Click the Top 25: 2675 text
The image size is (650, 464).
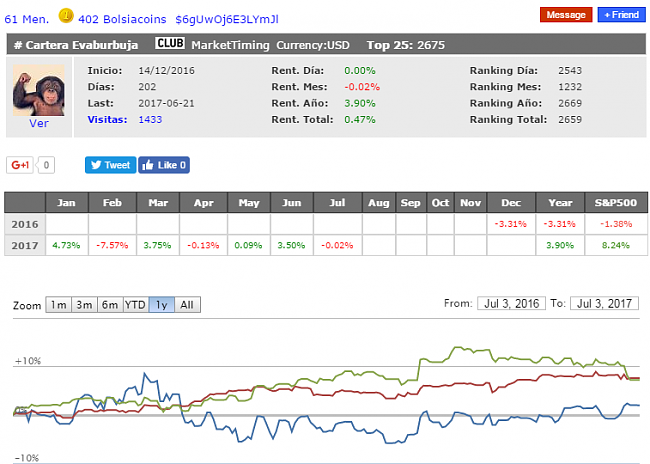405,45
